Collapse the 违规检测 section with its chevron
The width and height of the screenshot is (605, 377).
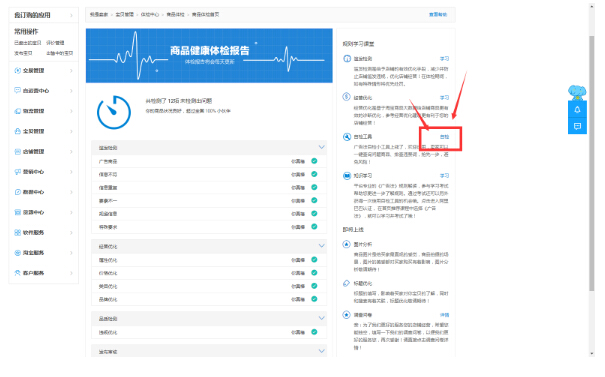coord(321,147)
